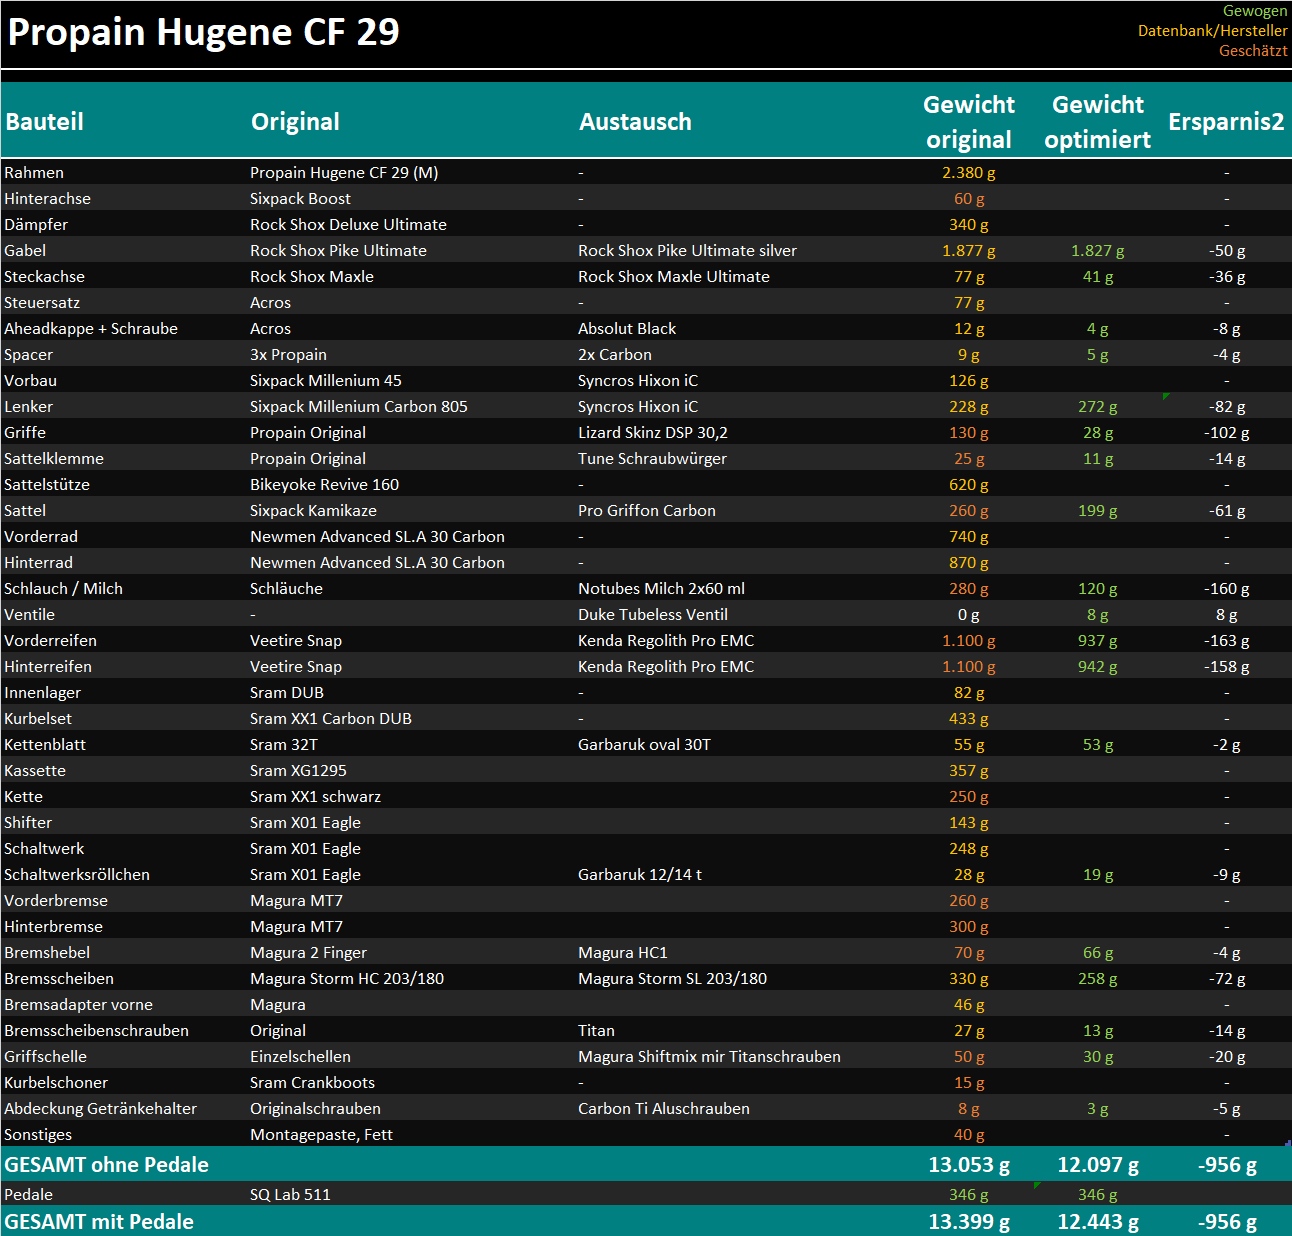Select the Geschätzt legend label
The image size is (1292, 1236).
[1253, 51]
